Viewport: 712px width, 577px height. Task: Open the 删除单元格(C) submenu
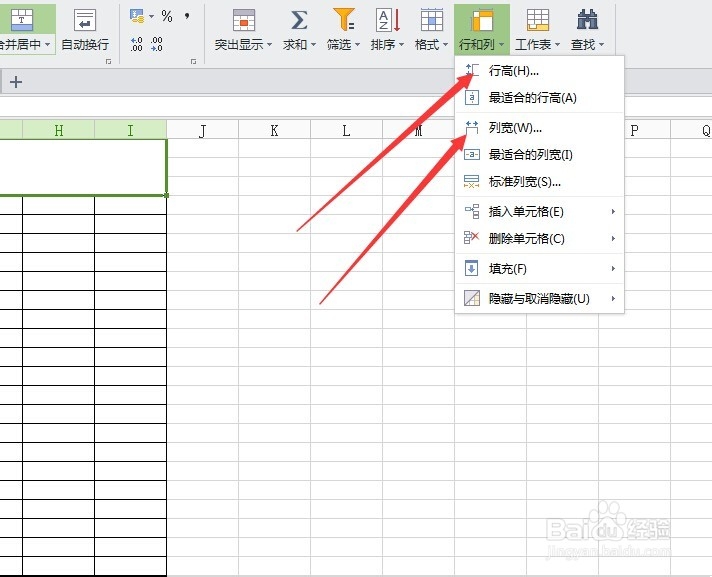coord(539,238)
